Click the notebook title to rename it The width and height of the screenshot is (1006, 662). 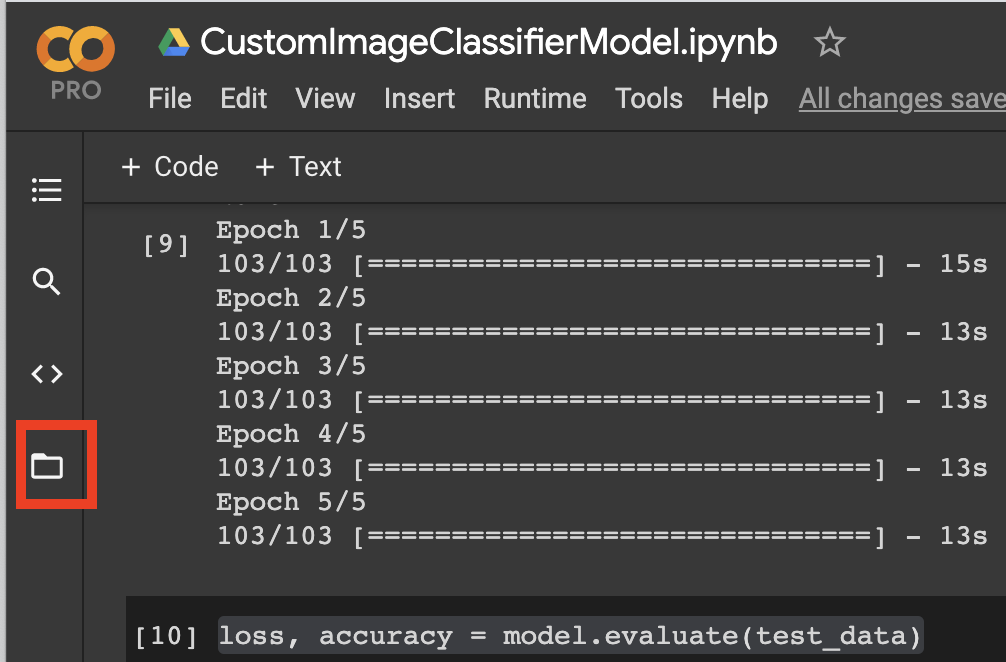pyautogui.click(x=489, y=43)
